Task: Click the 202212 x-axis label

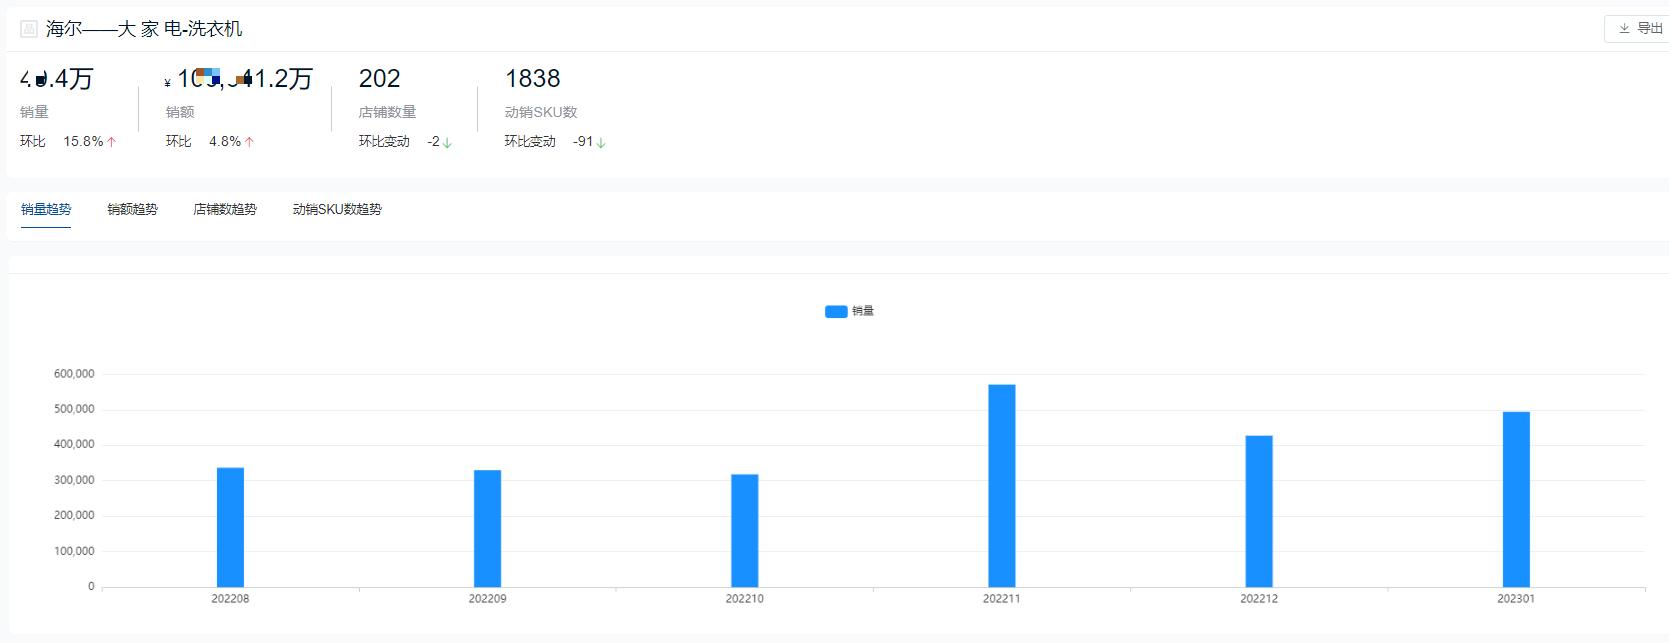Action: [x=1259, y=599]
